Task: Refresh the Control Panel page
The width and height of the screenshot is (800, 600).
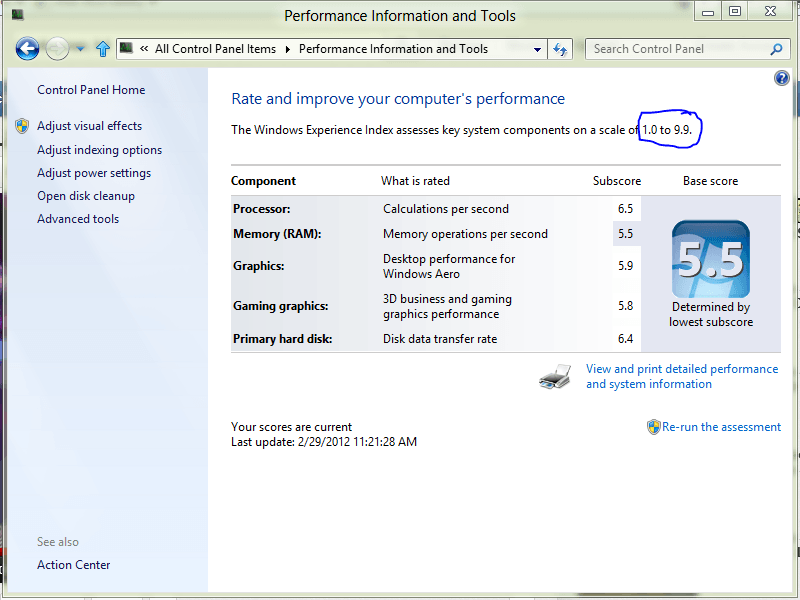Action: [x=561, y=49]
